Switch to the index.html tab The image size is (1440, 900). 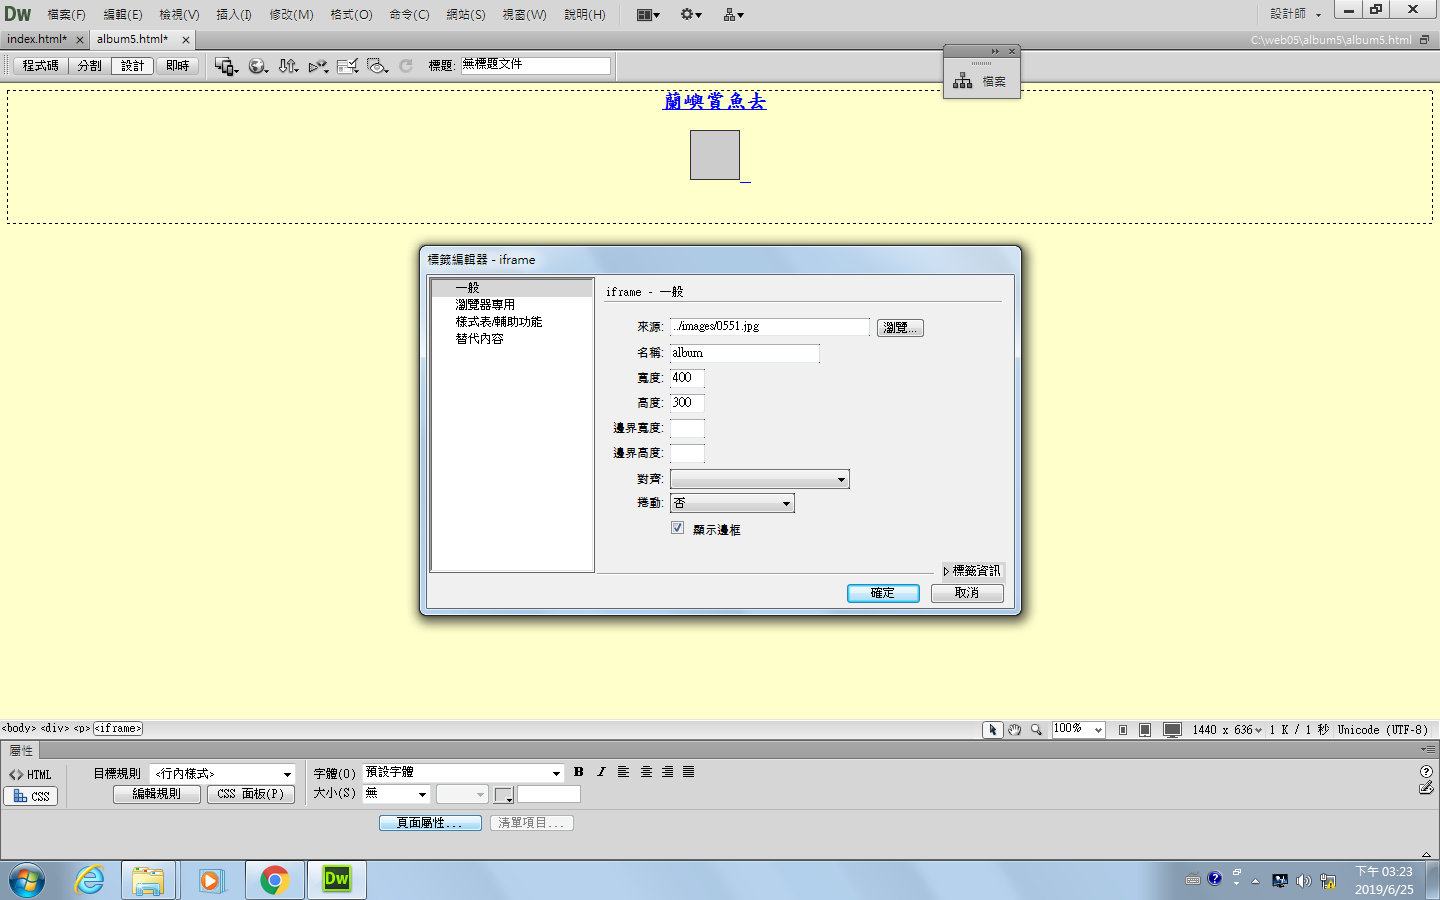pos(37,39)
